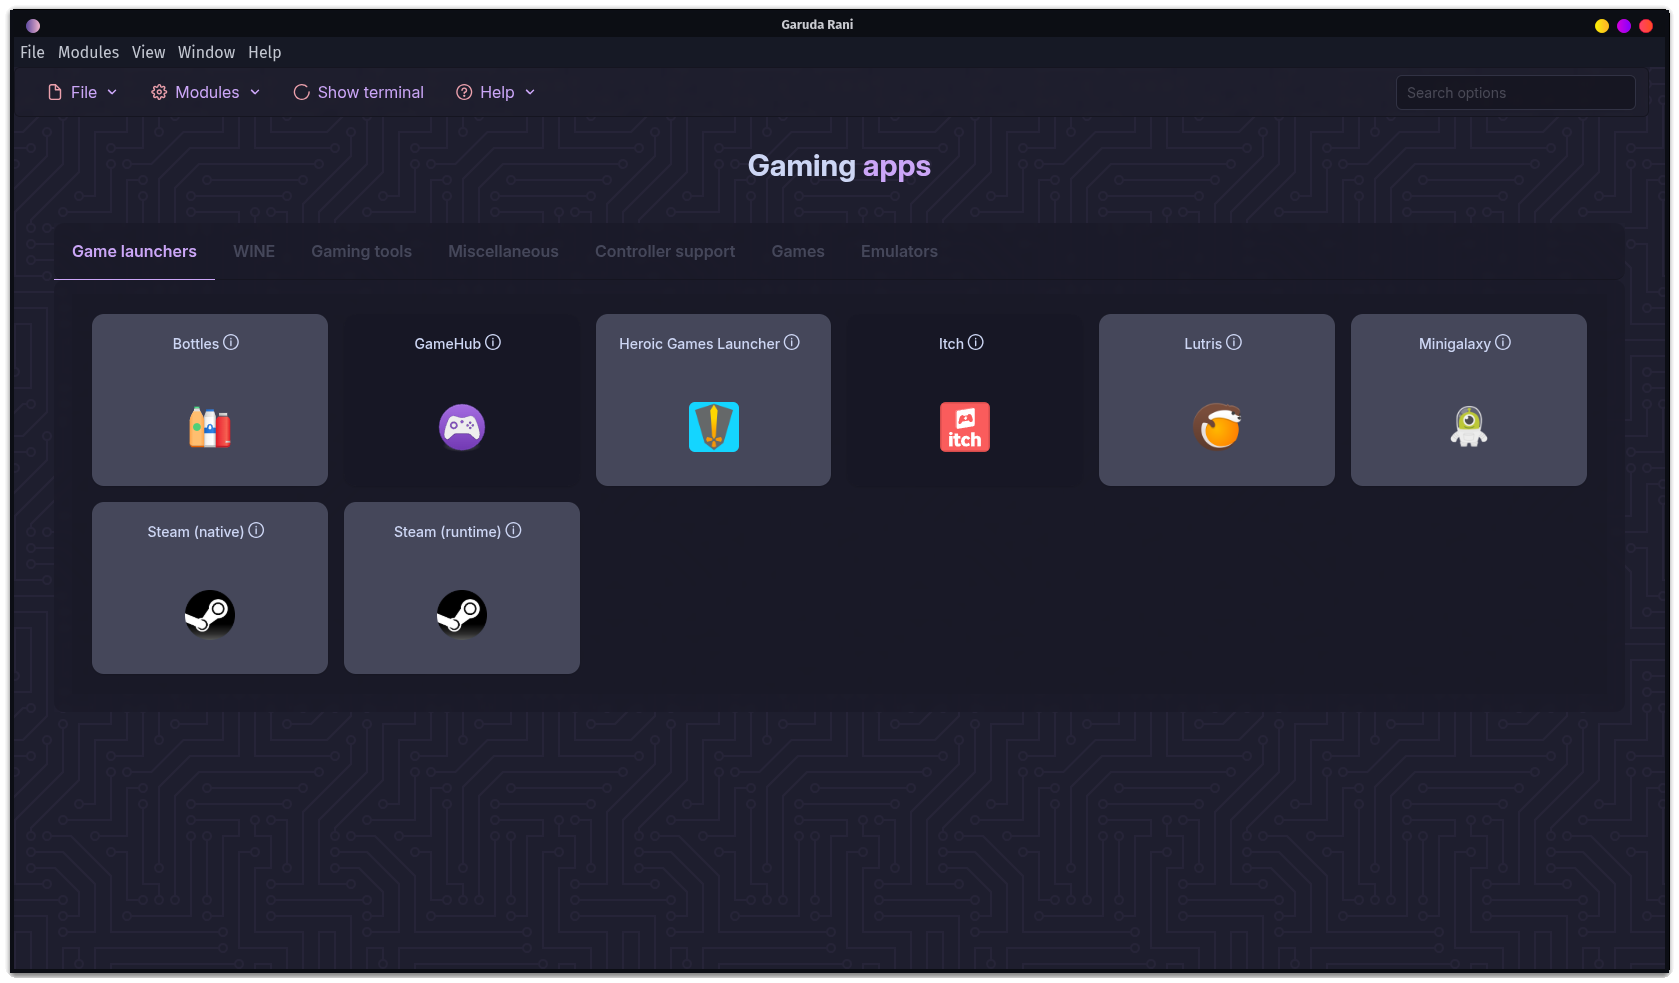The image size is (1679, 983).
Task: Open the View menu
Action: [x=148, y=52]
